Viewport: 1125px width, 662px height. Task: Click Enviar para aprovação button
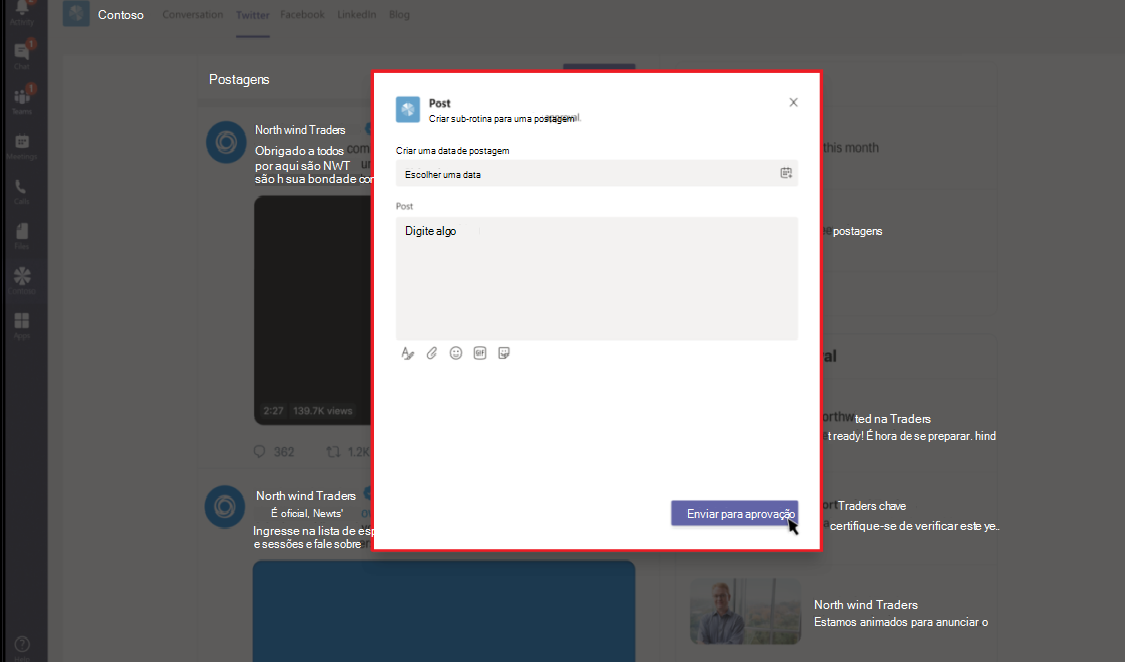(735, 513)
